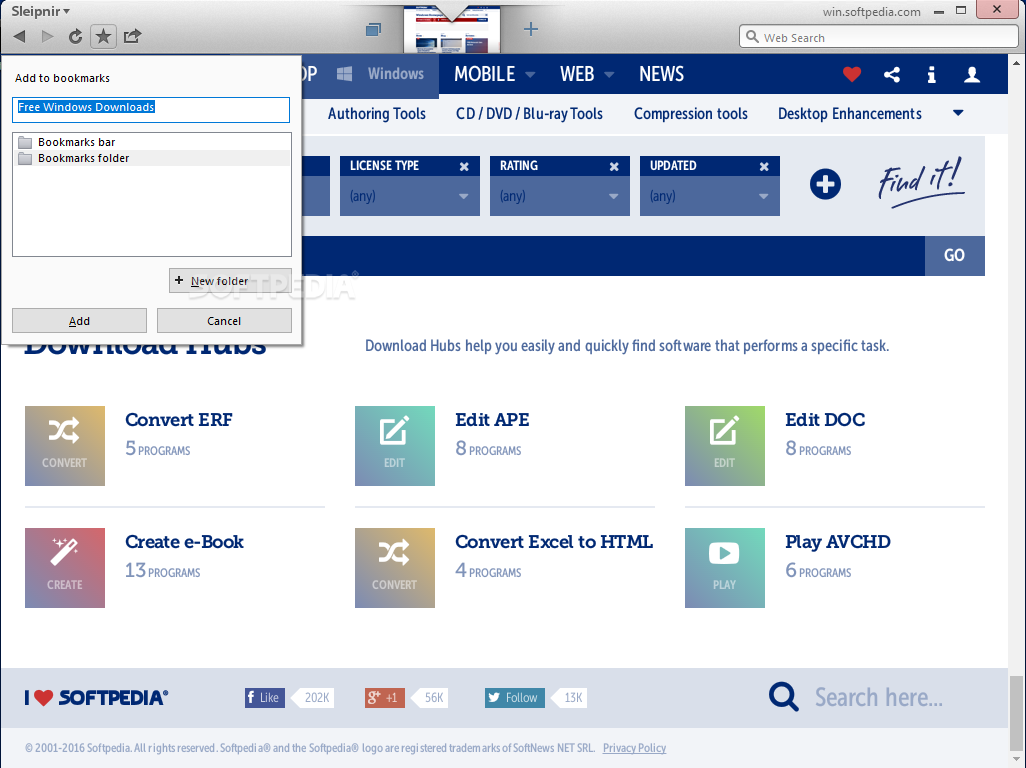Open the MOBILE menu

pos(485,74)
